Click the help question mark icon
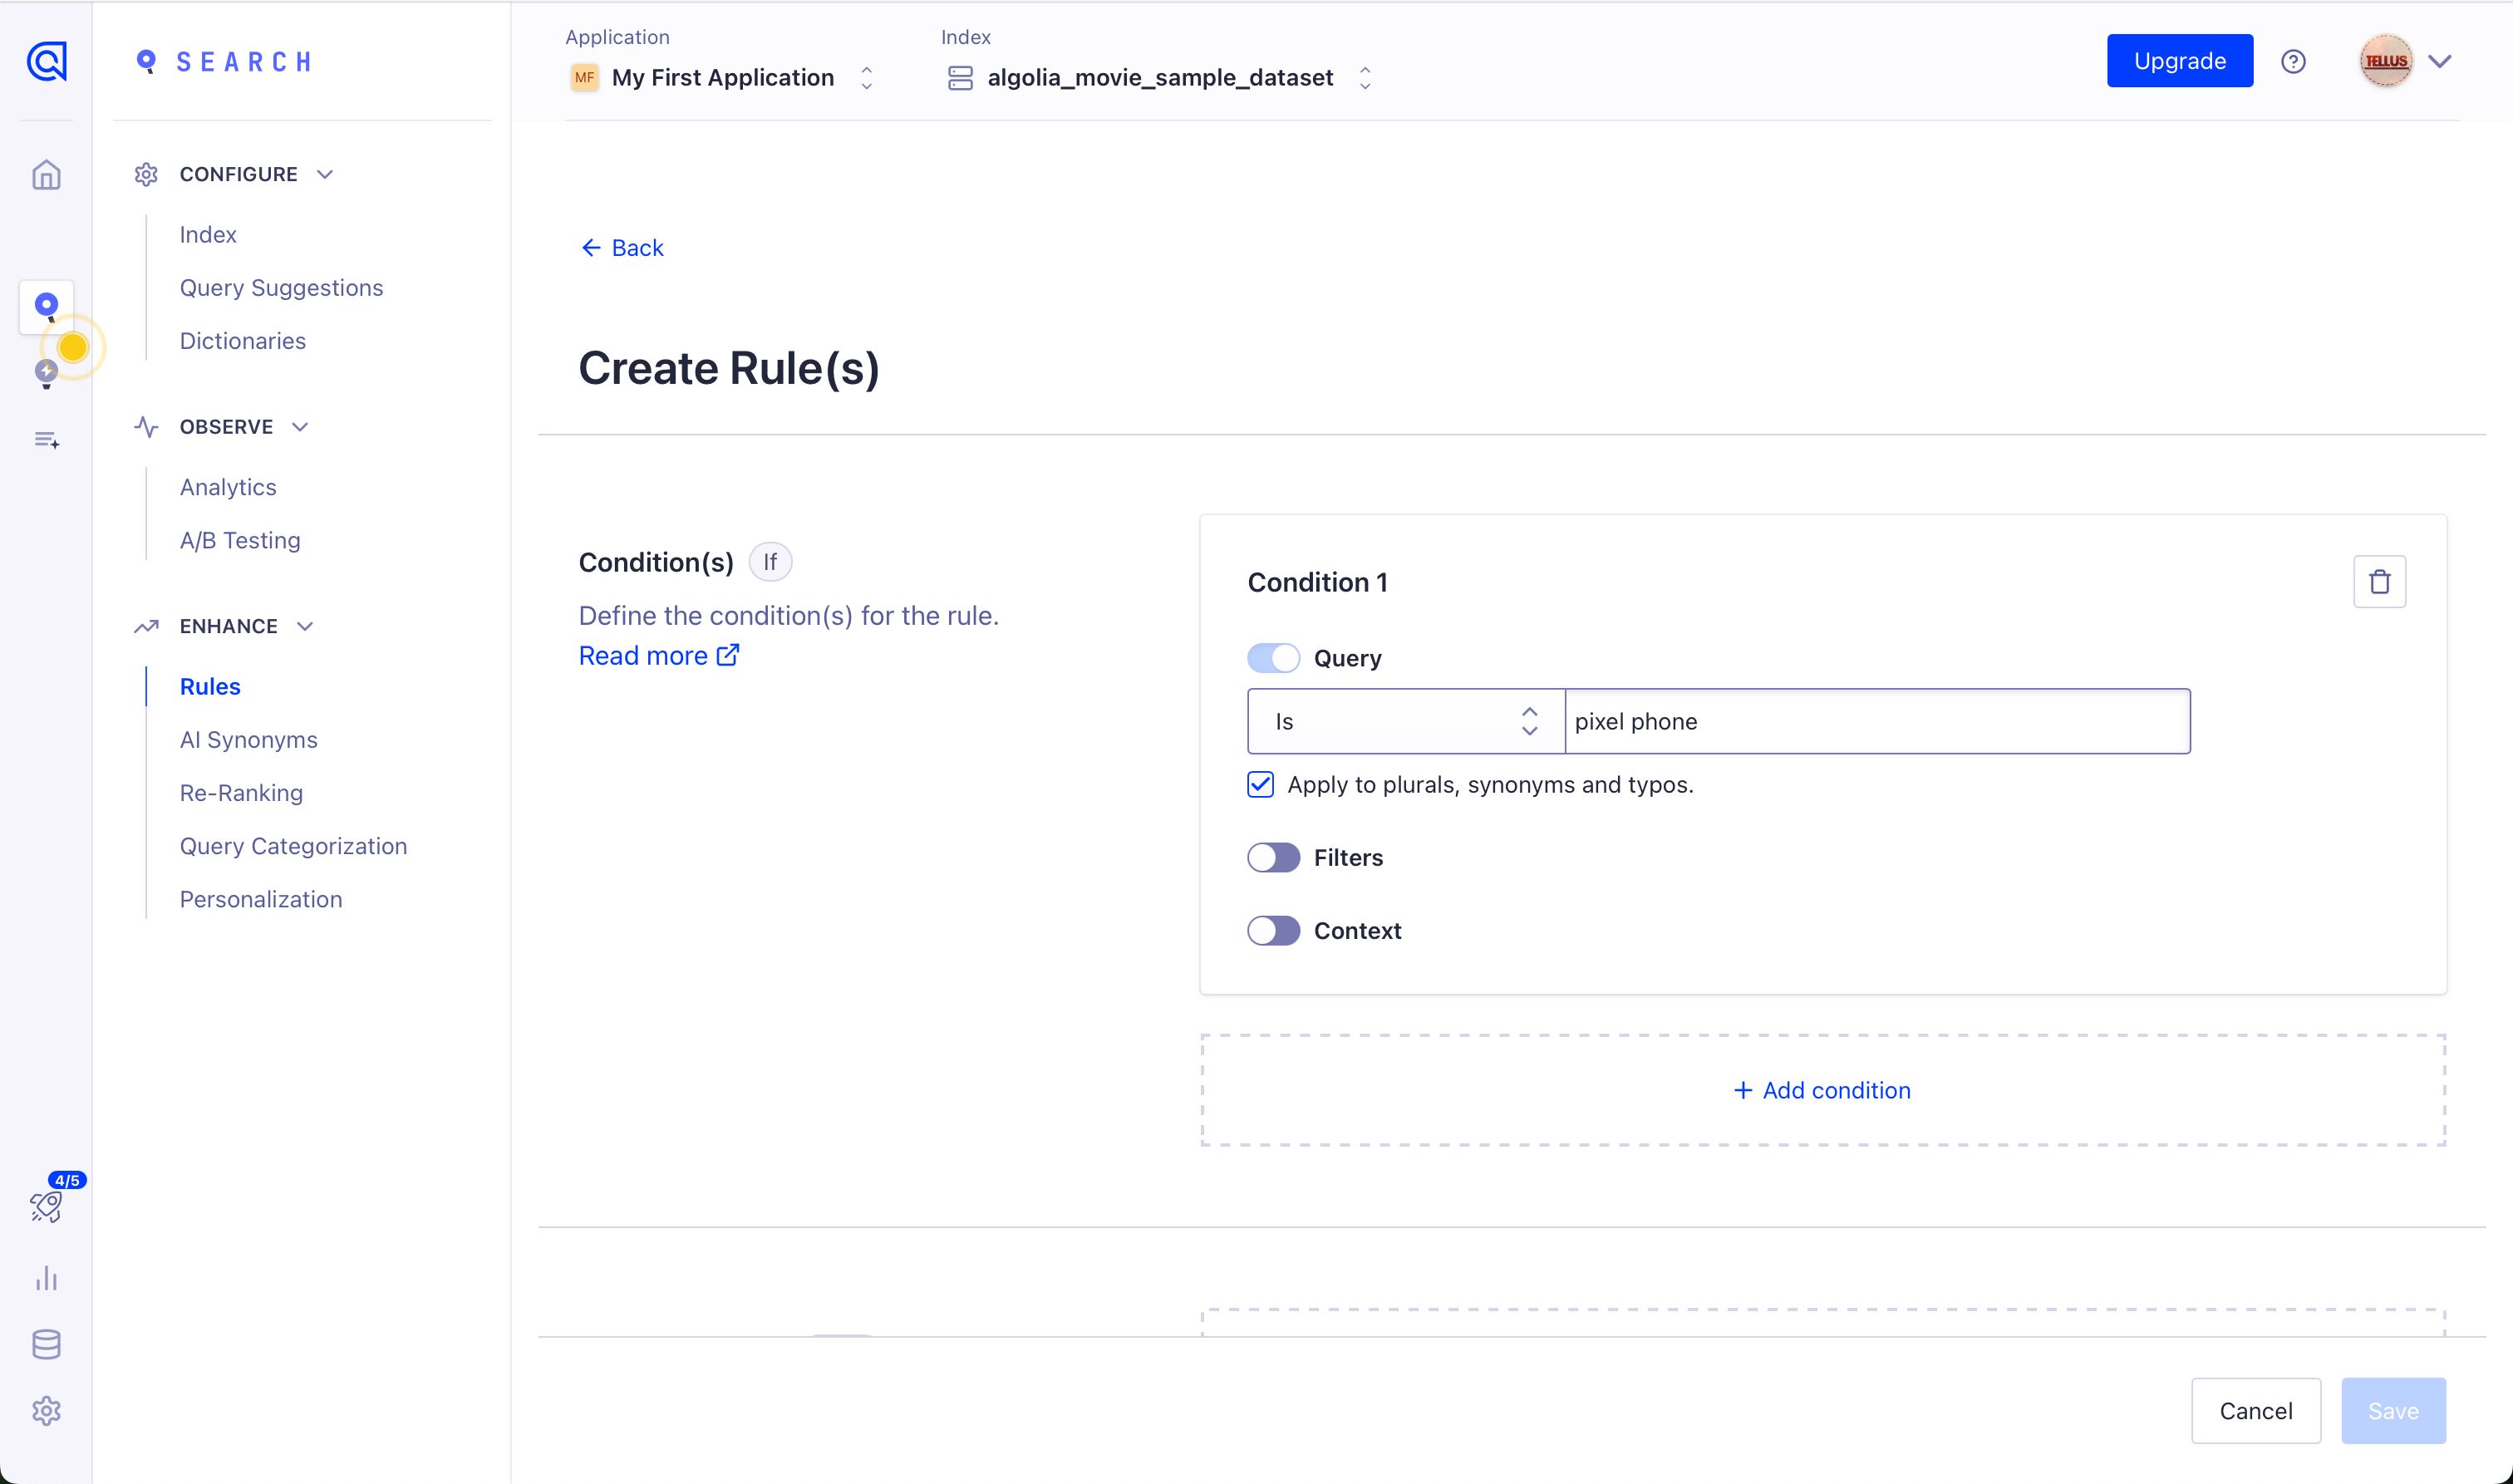The height and width of the screenshot is (1484, 2513). pyautogui.click(x=2293, y=62)
